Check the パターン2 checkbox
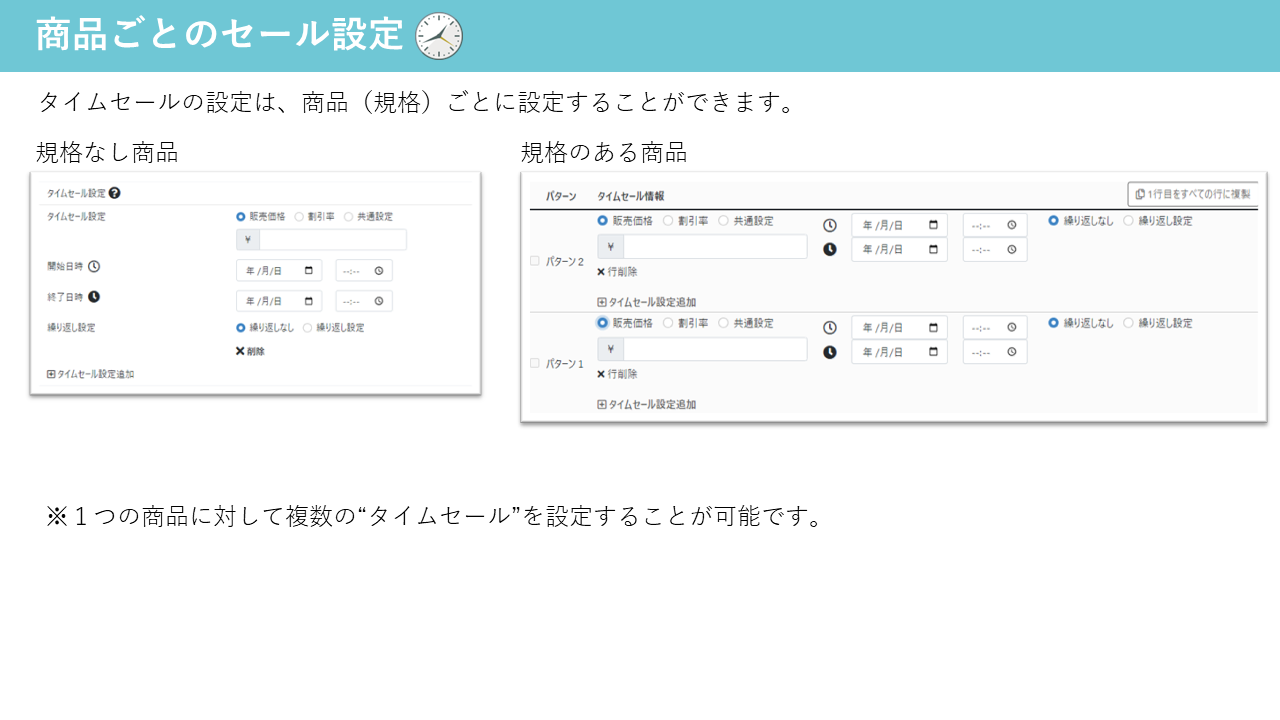Screen dimensions: 1280x720 tap(534, 261)
